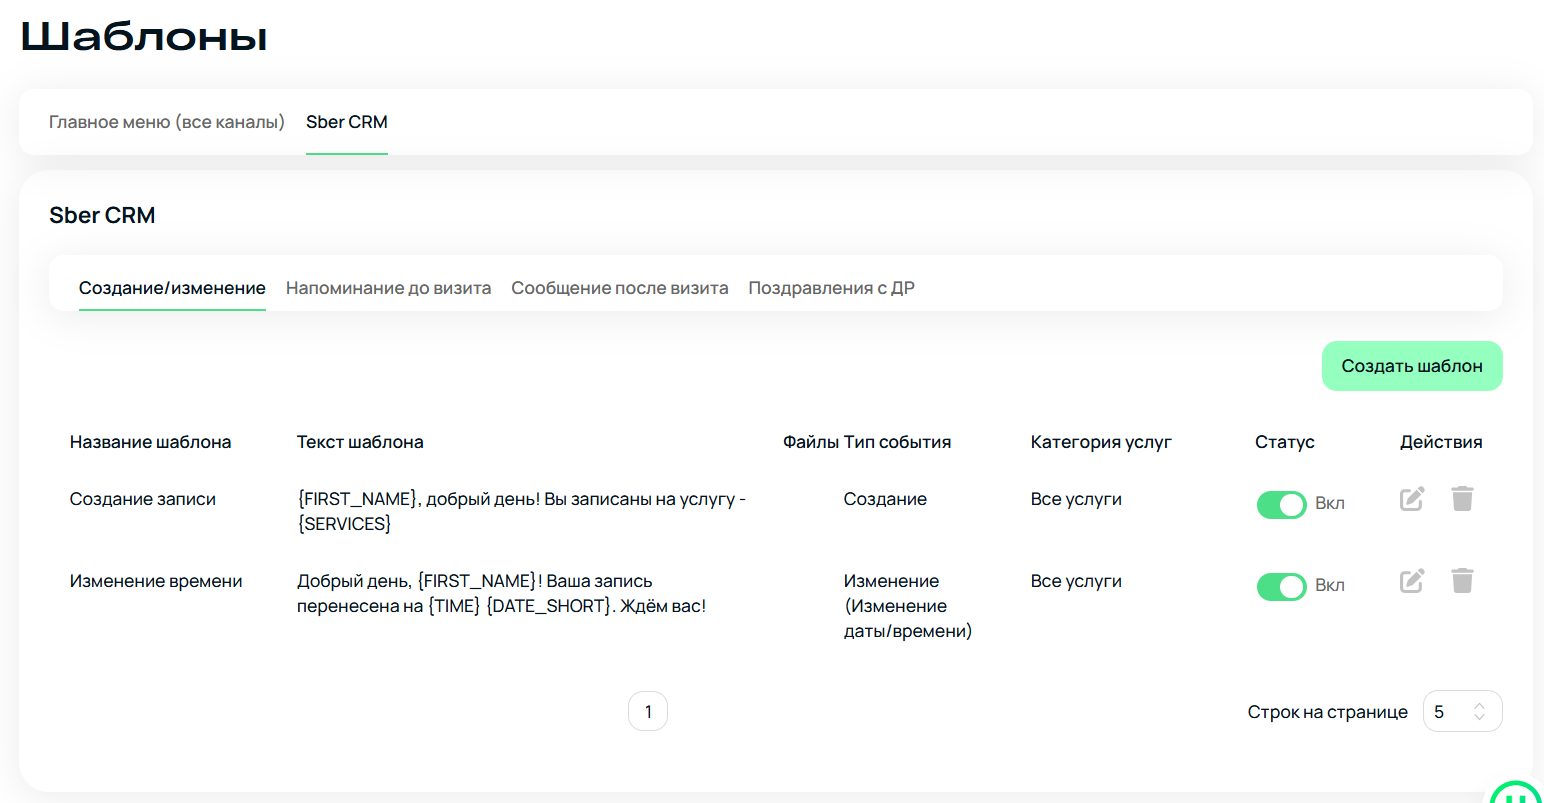Switch to Поздравления с ДР tab
1544x803 pixels.
[832, 288]
